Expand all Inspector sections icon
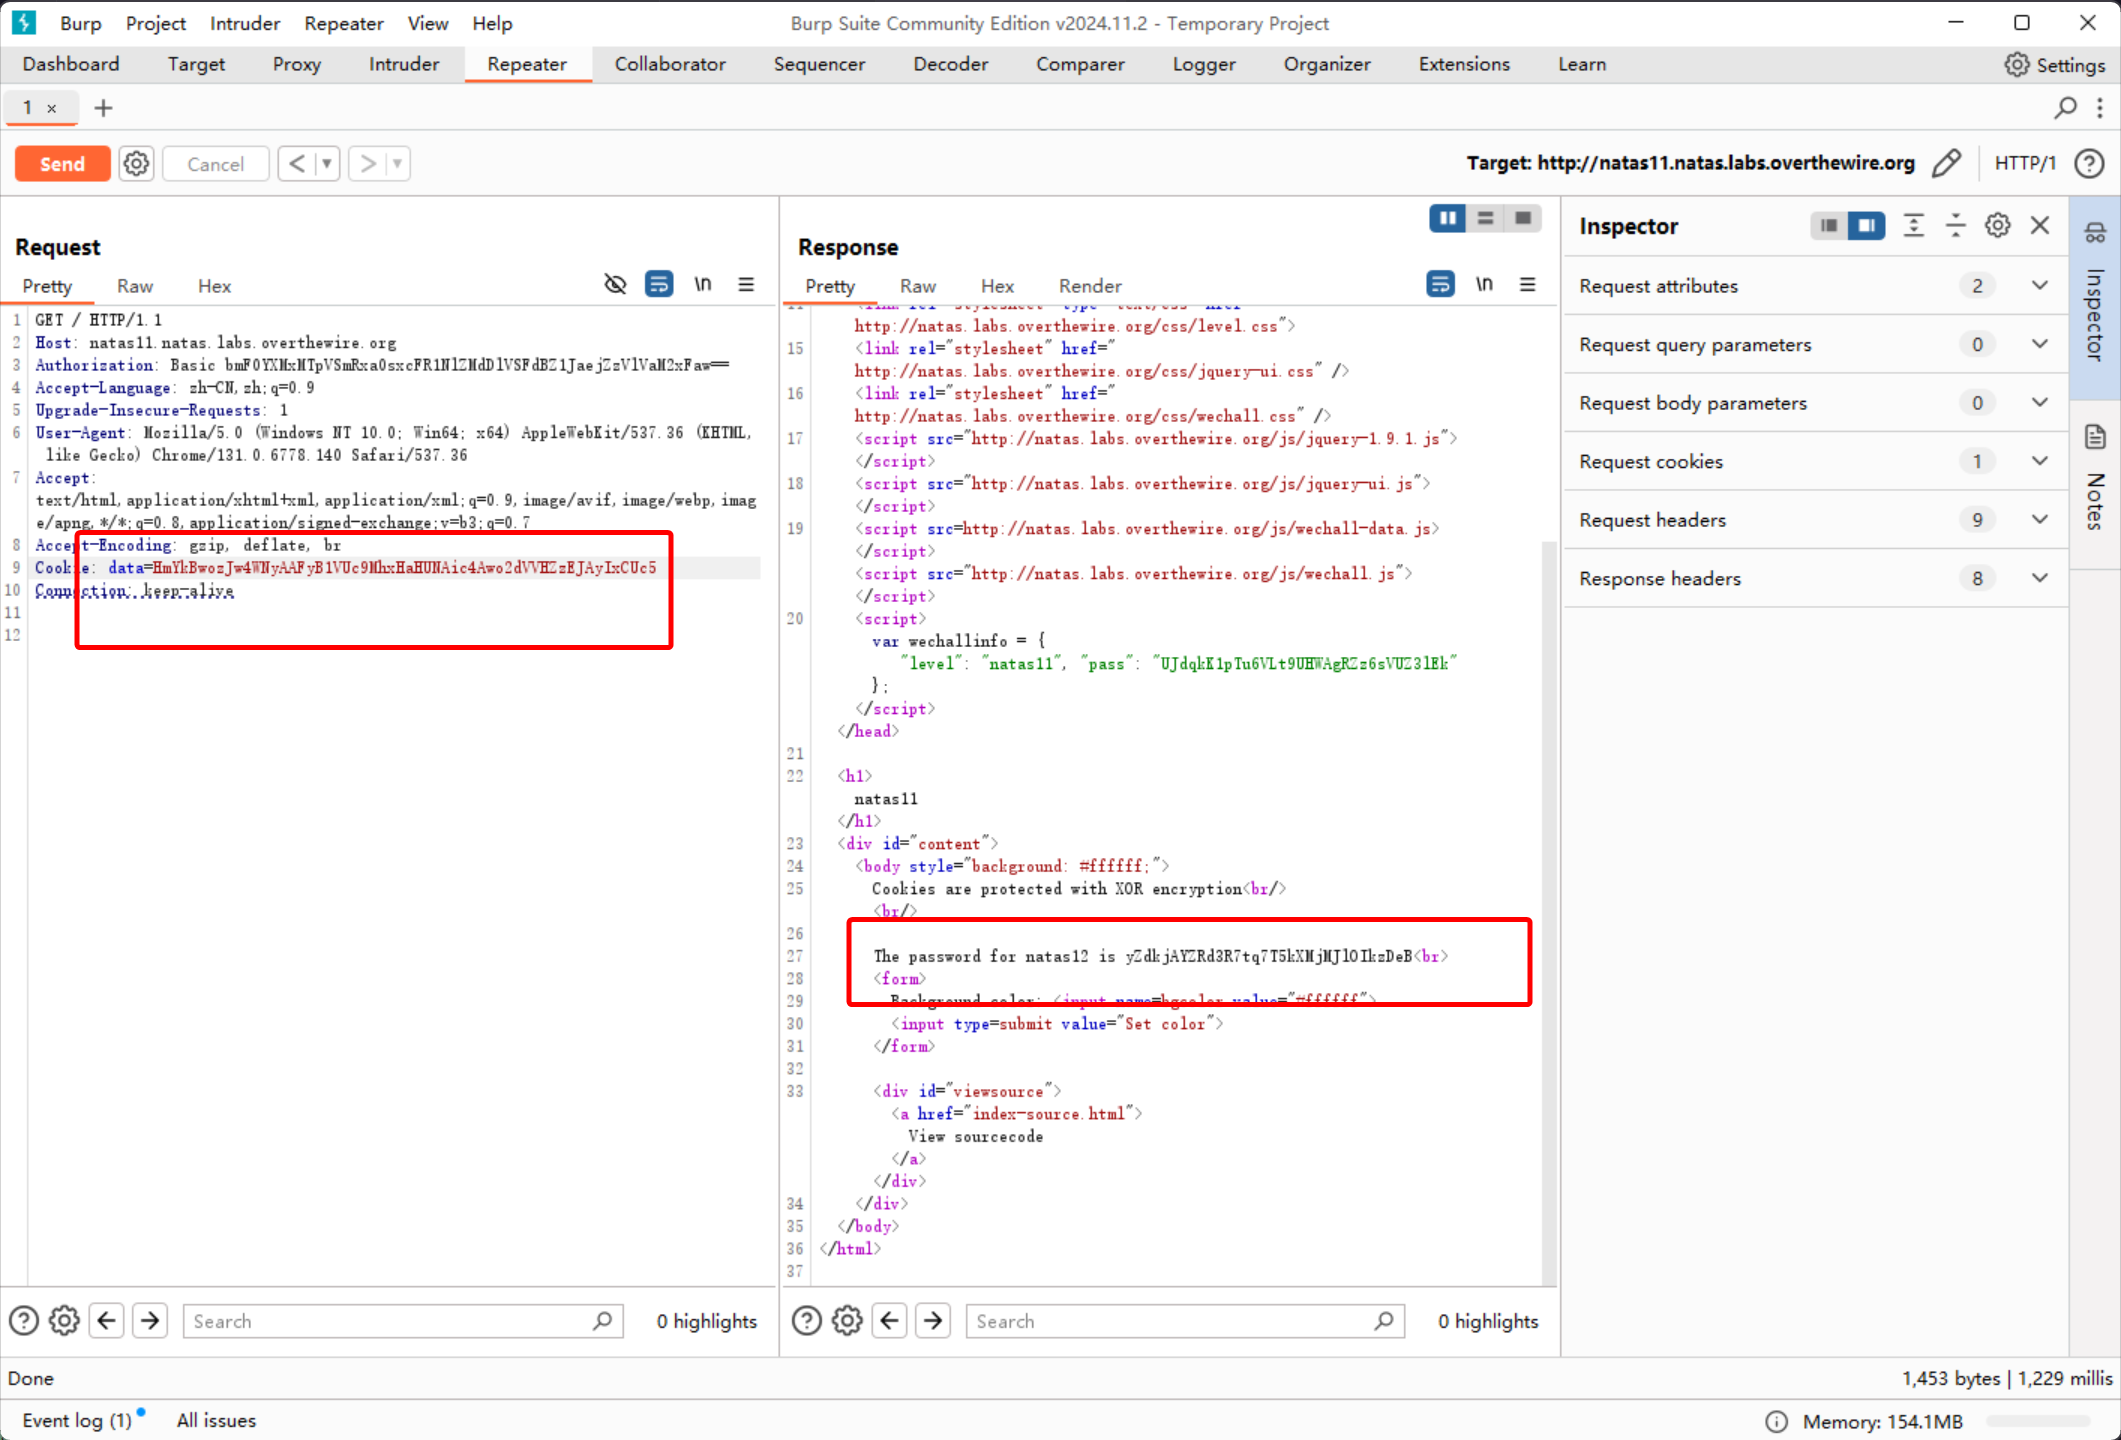 (1913, 226)
